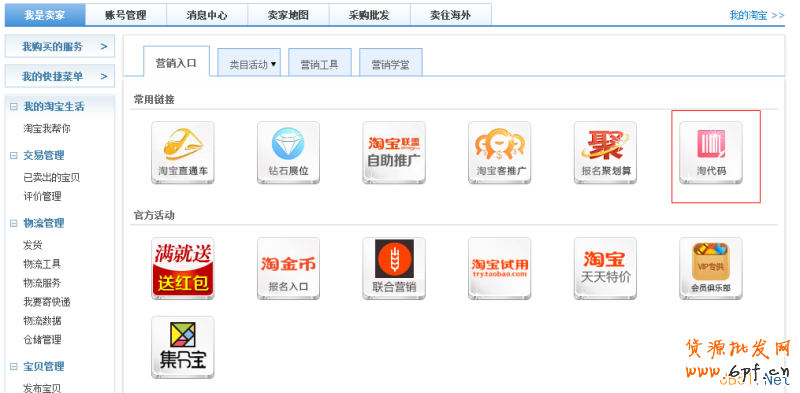This screenshot has width=800, height=393.
Task: Open the 发货 sidebar link
Action: coord(33,245)
